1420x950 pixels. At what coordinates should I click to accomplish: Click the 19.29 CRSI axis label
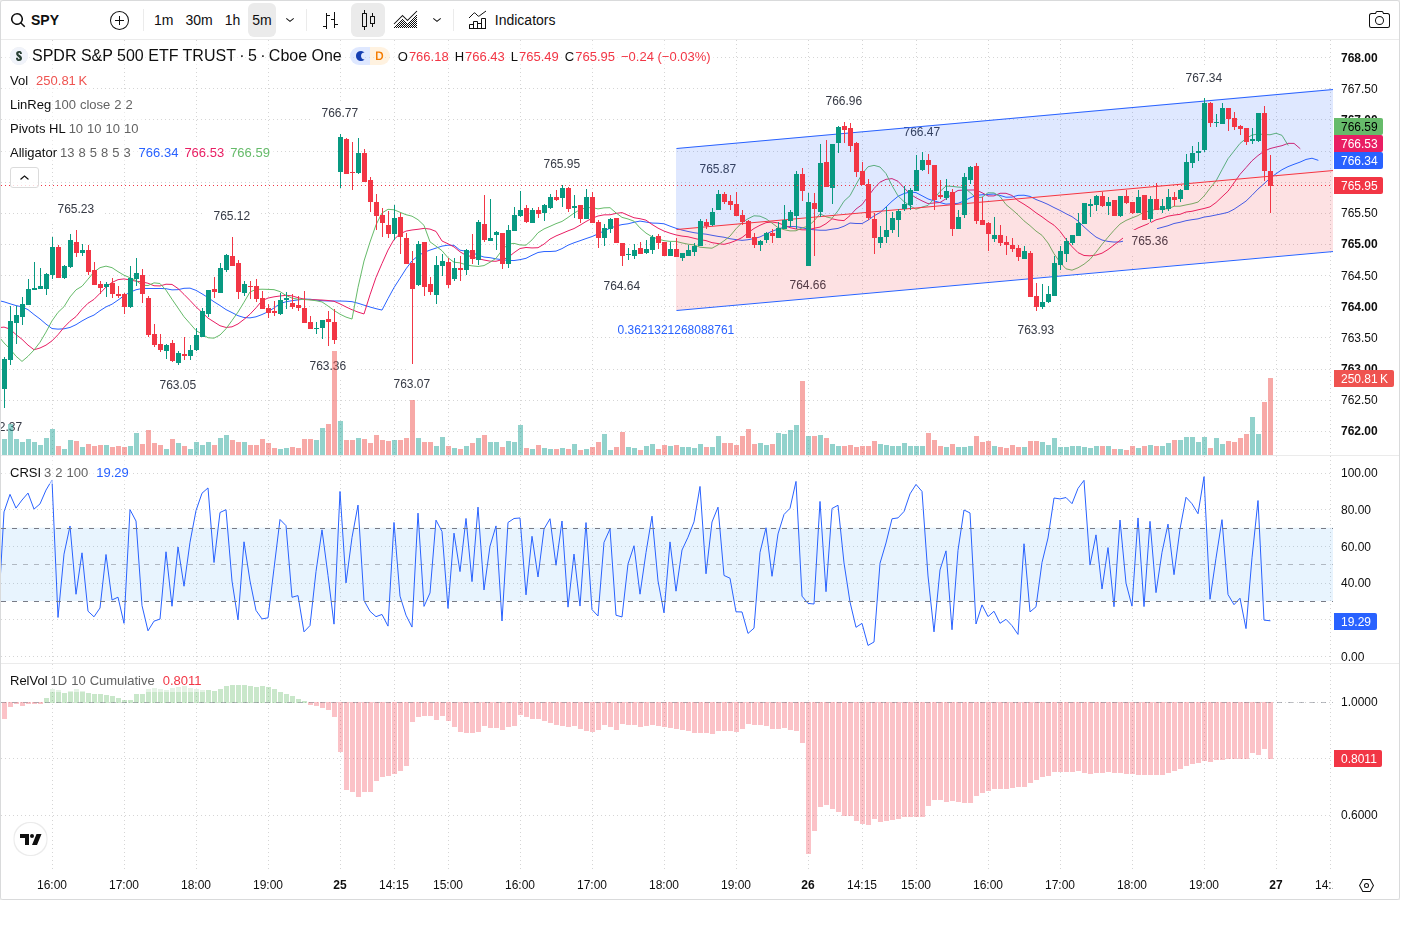coord(1356,622)
